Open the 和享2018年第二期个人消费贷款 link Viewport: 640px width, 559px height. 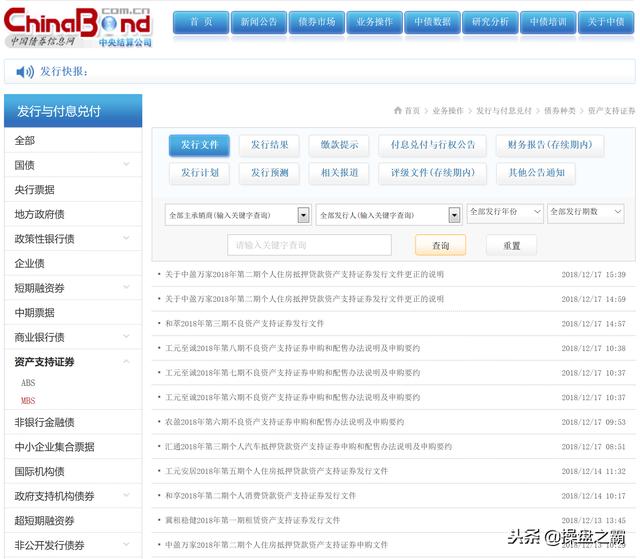coord(260,495)
